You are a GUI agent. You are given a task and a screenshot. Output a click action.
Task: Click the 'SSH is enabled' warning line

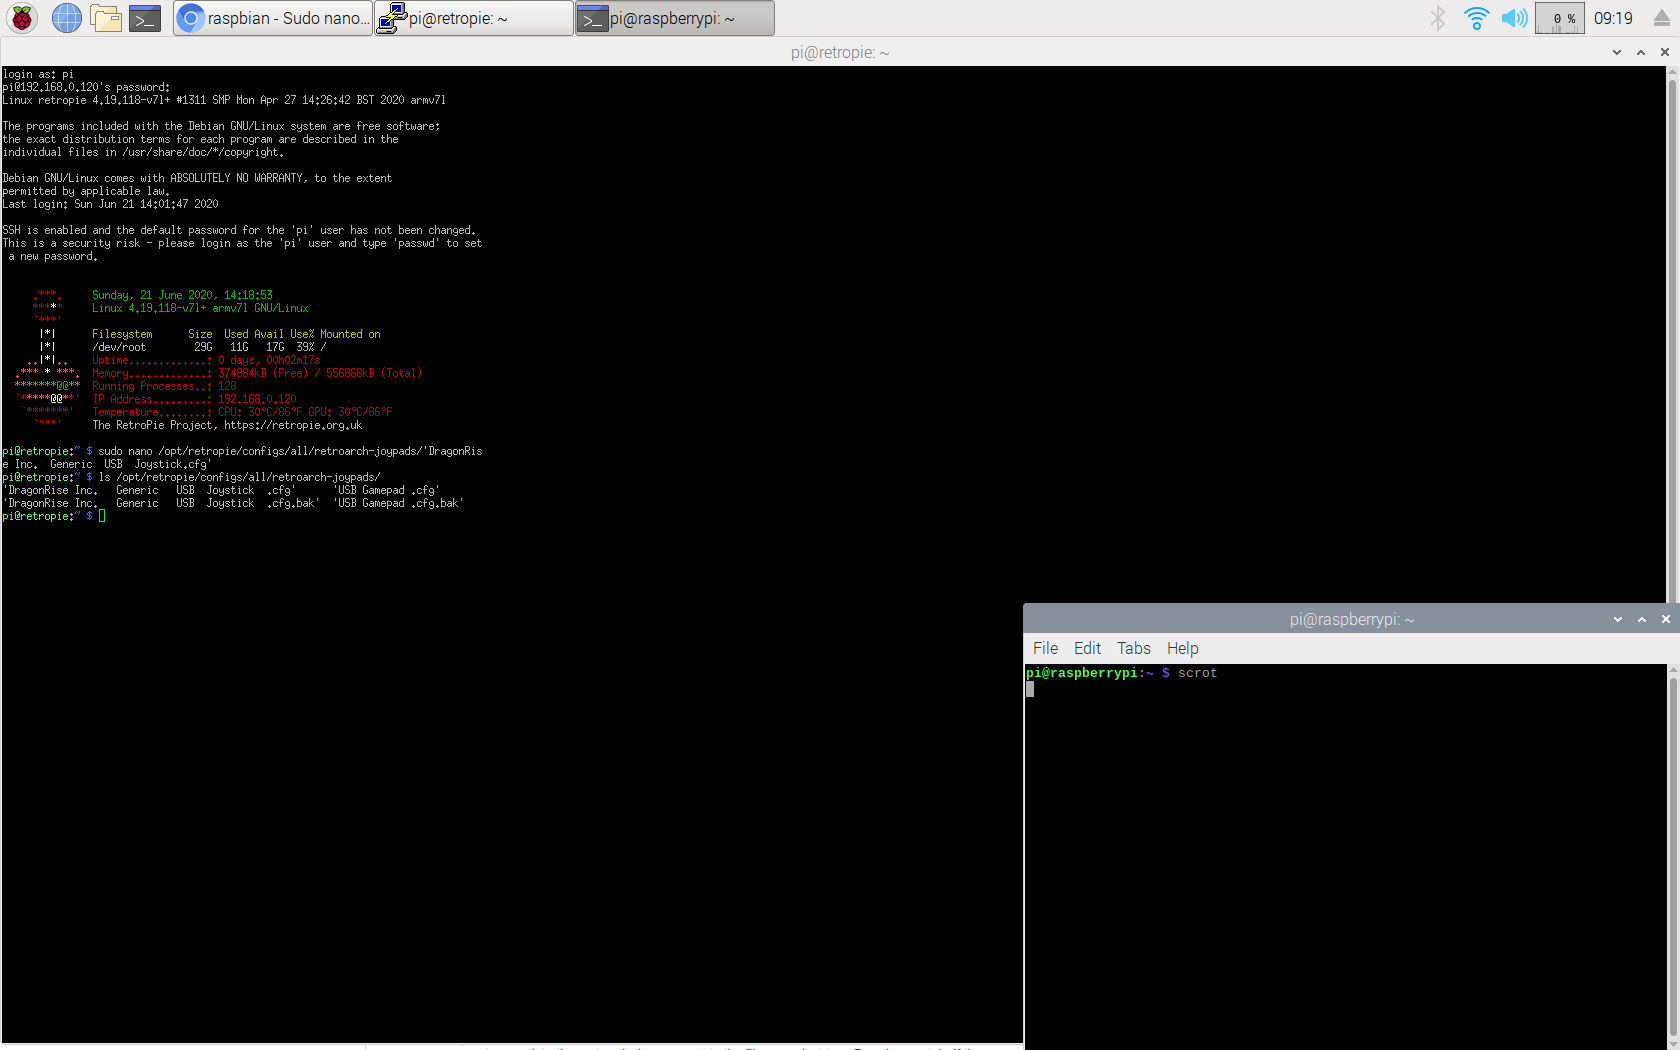[239, 230]
